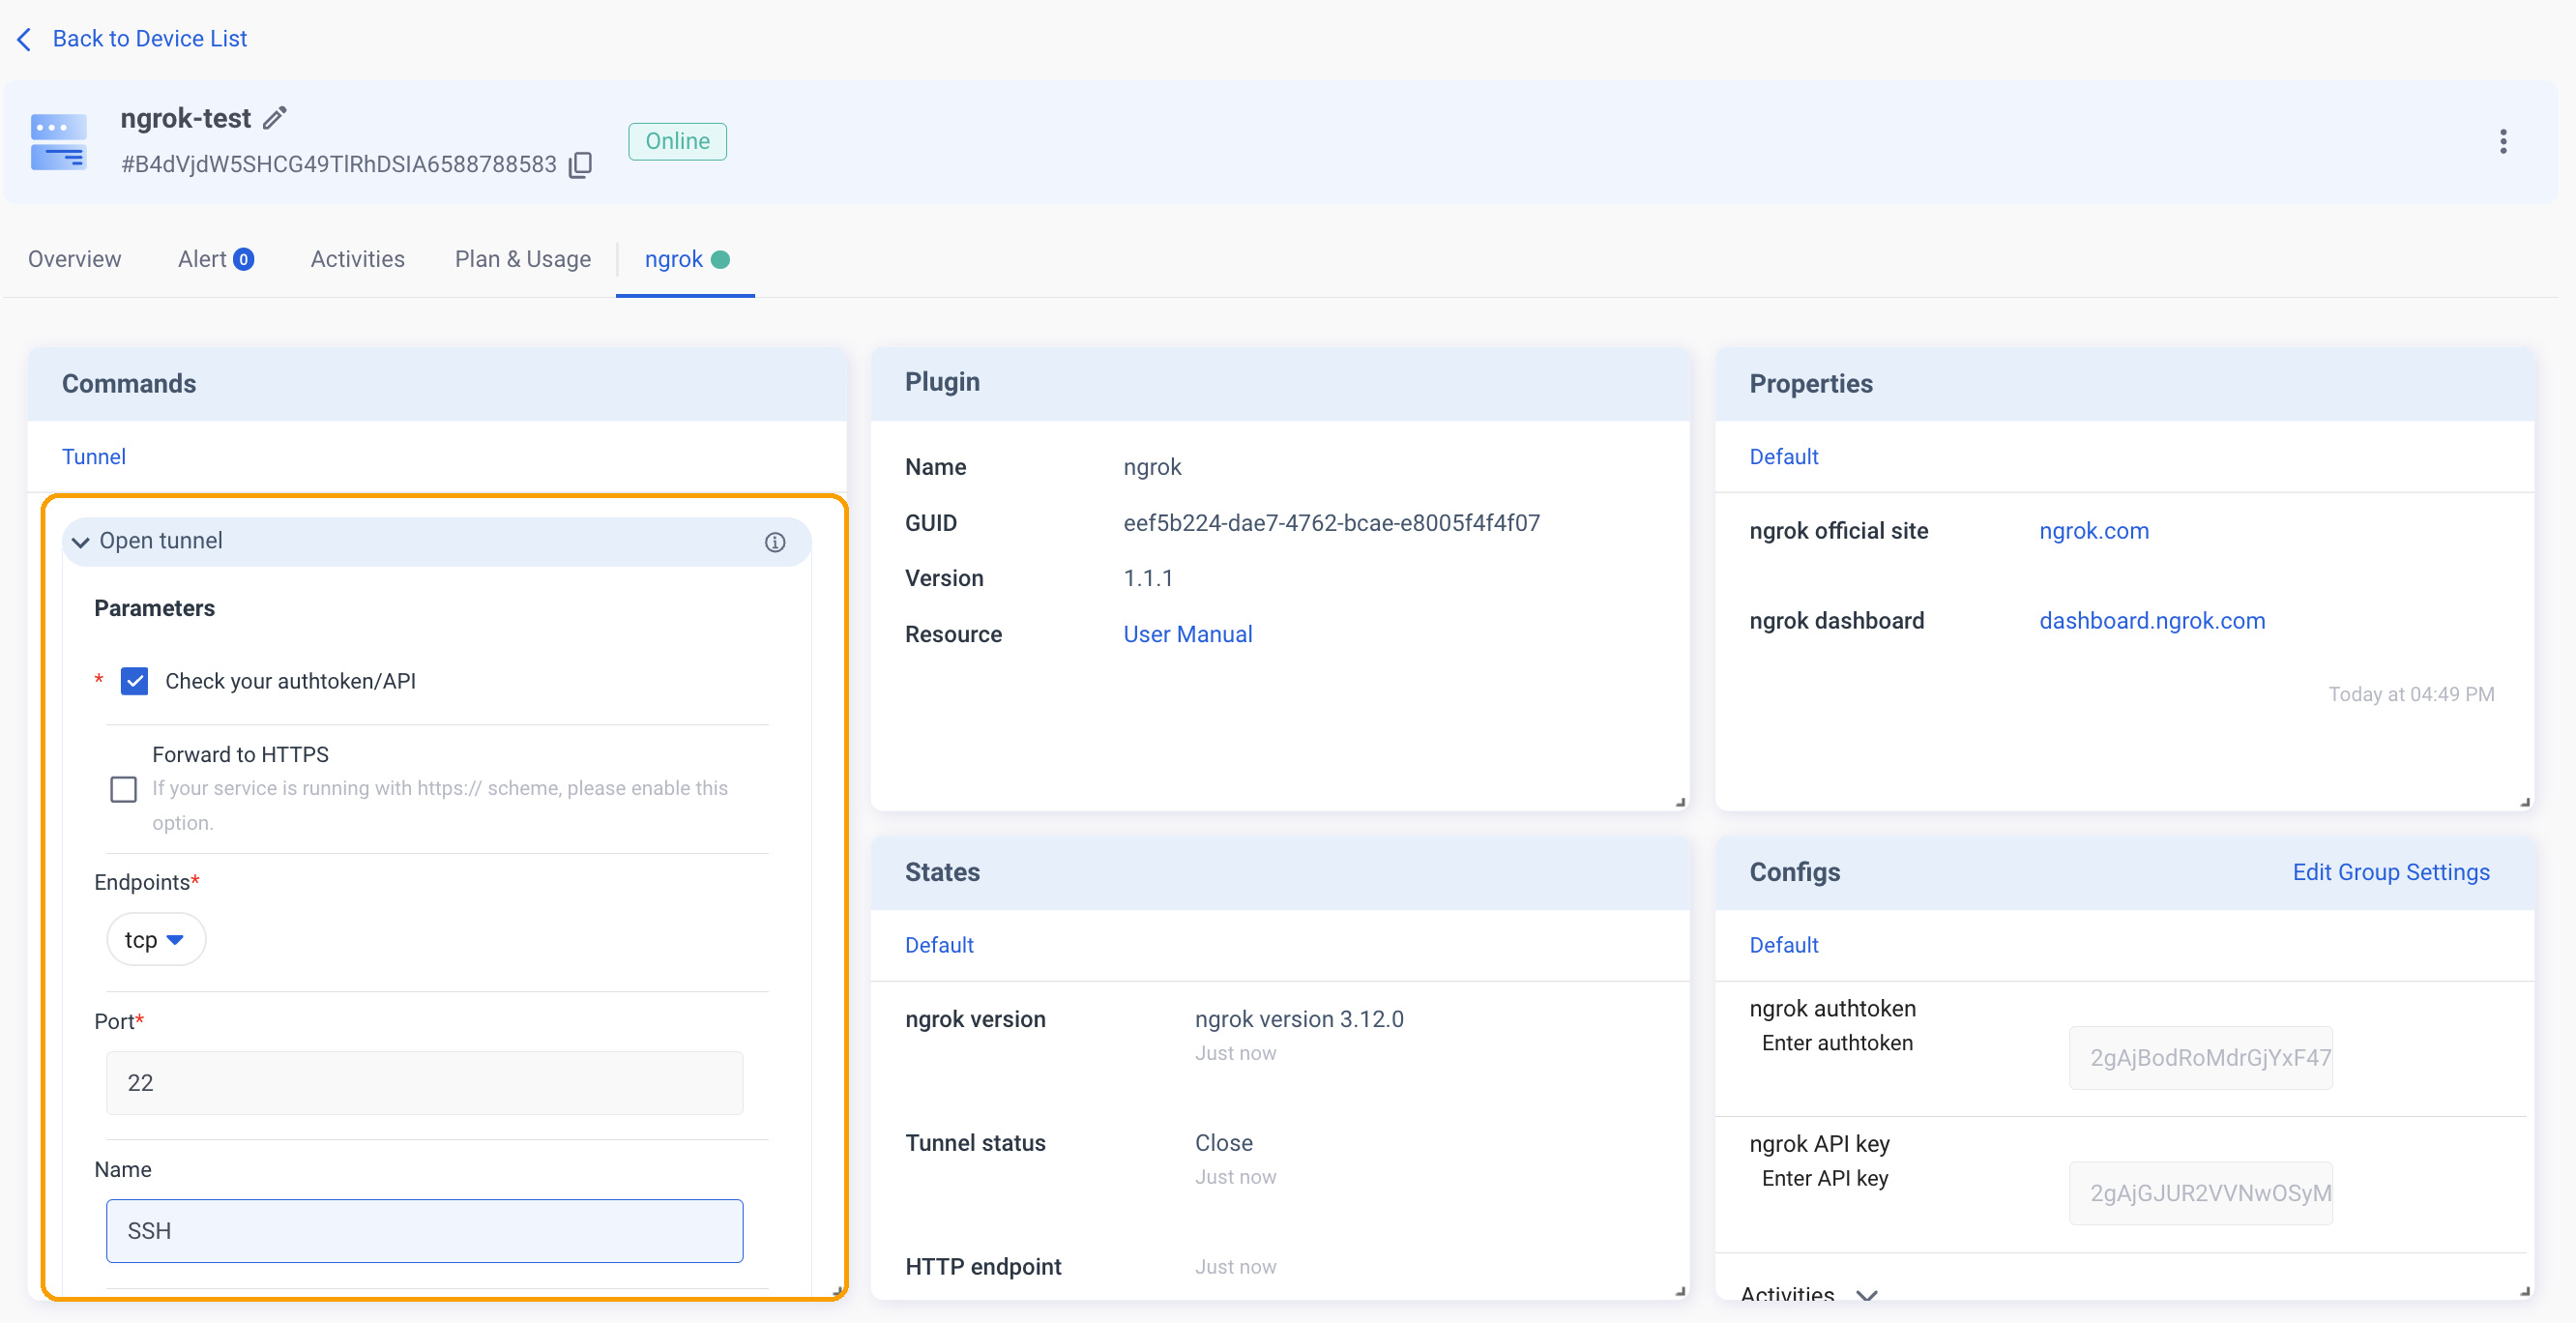Image resolution: width=2576 pixels, height=1323 pixels.
Task: Click the ngrok authtoken field
Action: [2200, 1058]
